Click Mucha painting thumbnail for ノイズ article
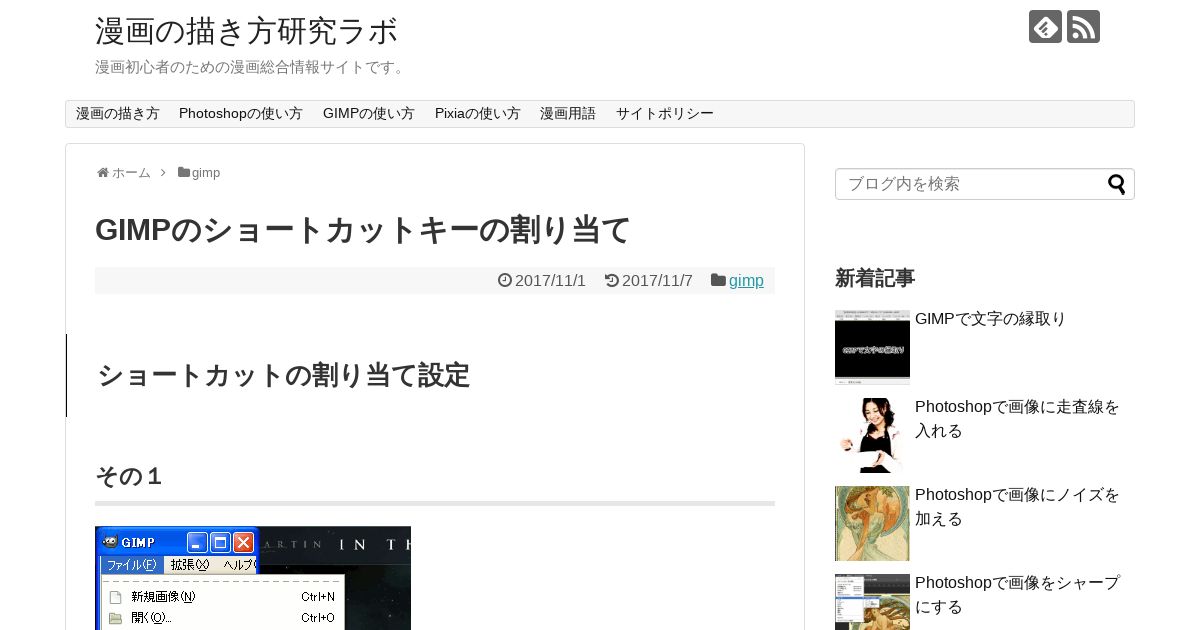The height and width of the screenshot is (630, 1200). click(x=872, y=523)
